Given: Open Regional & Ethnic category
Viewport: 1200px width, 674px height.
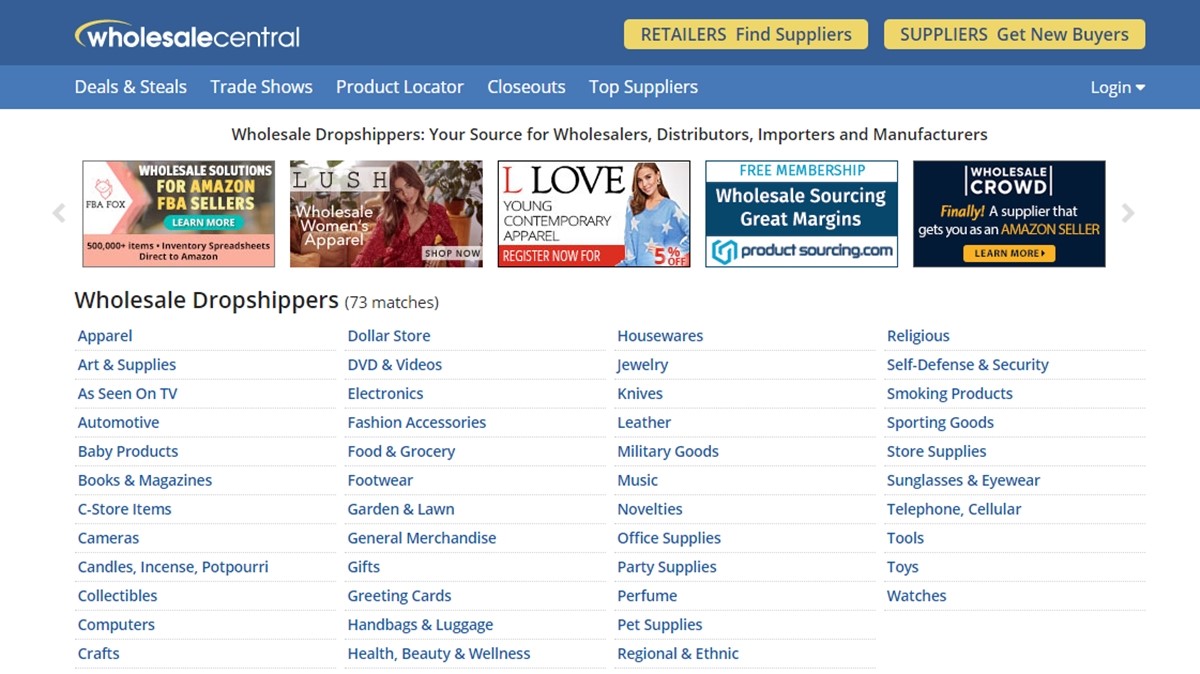Looking at the screenshot, I should [678, 655].
